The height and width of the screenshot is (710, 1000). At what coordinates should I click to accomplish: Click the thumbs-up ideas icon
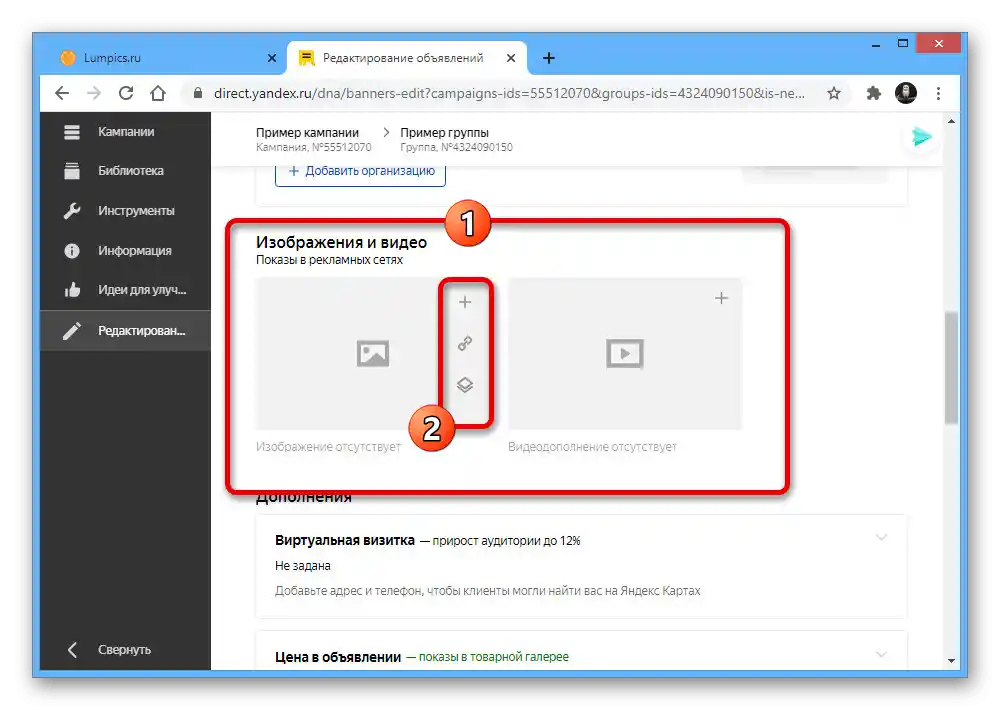[x=72, y=290]
